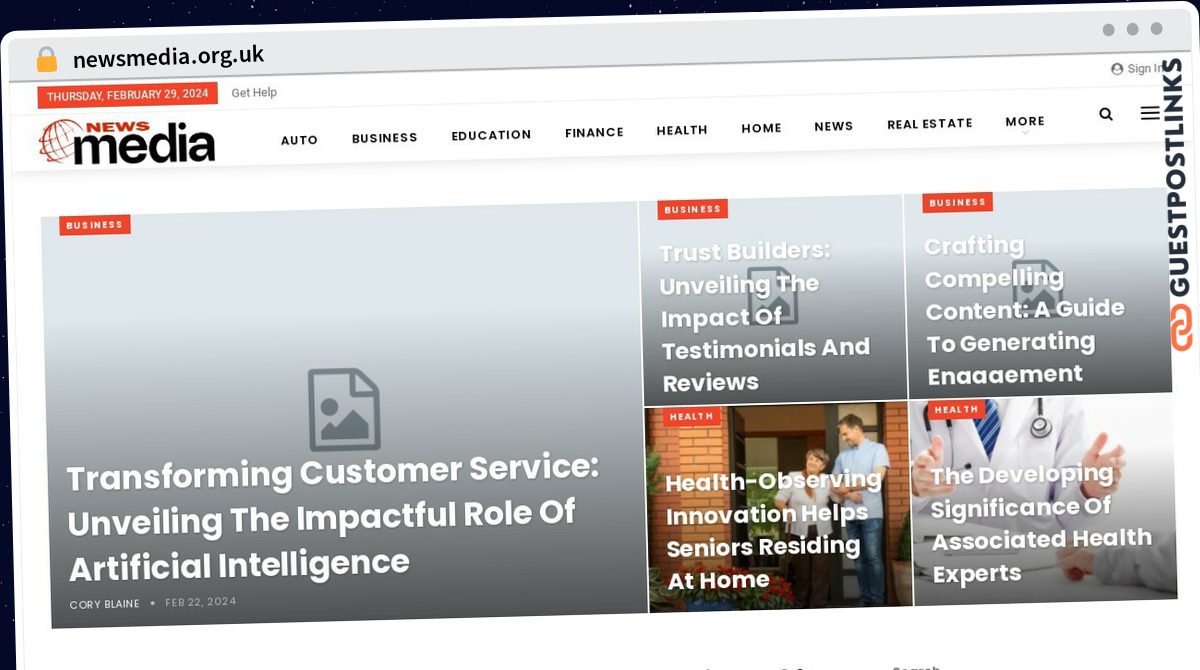Click the padlock icon in address bar
This screenshot has width=1200, height=670.
(47, 60)
